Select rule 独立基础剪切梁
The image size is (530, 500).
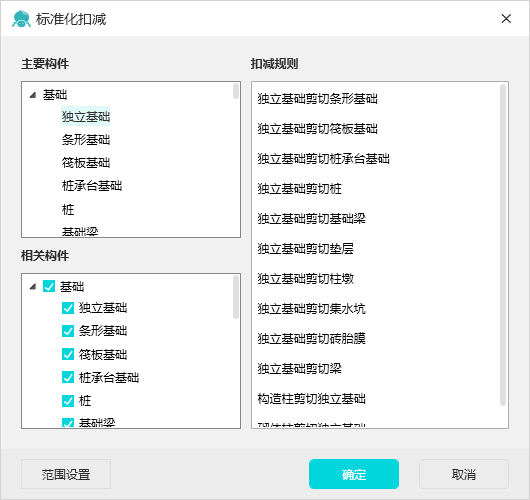pos(299,368)
